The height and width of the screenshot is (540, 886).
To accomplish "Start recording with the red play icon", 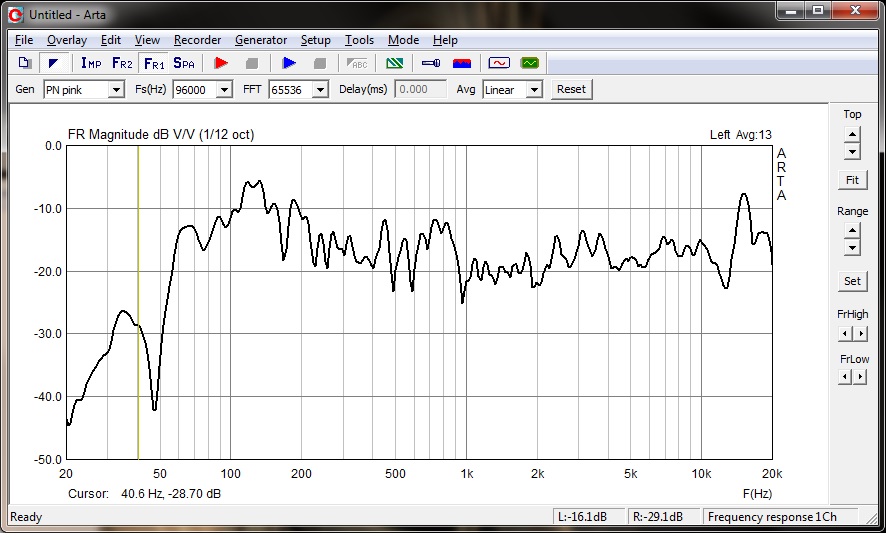I will pos(221,63).
